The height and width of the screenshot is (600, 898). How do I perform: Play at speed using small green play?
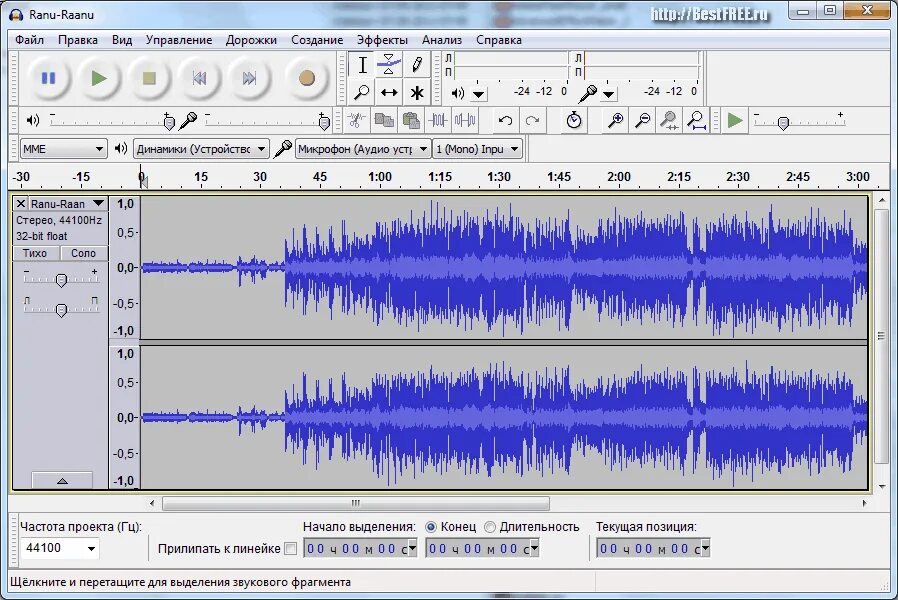click(x=735, y=120)
